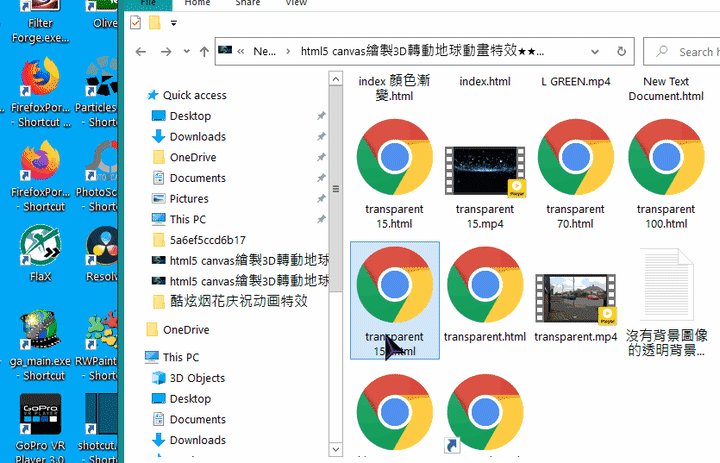Click the navigation pane scrollbar thumb
The height and width of the screenshot is (463, 720).
[x=336, y=188]
